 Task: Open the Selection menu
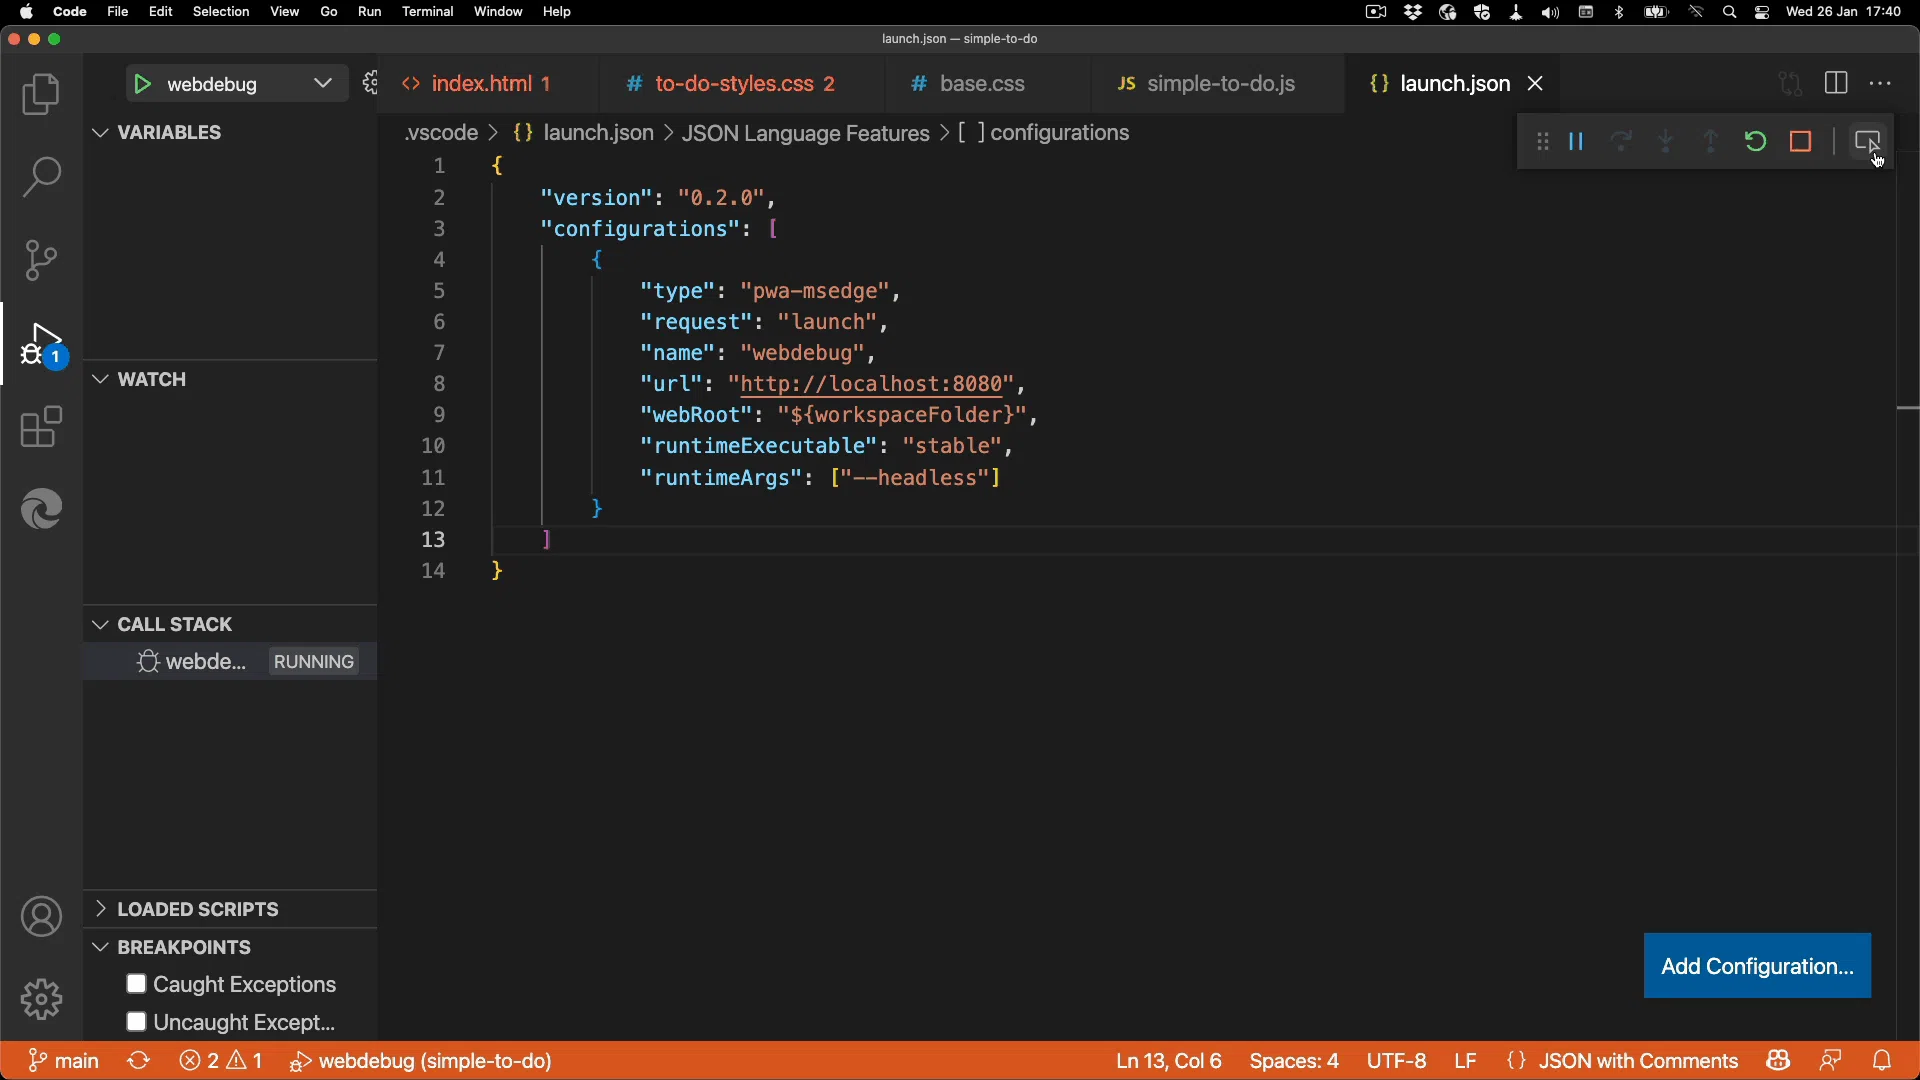tap(221, 12)
